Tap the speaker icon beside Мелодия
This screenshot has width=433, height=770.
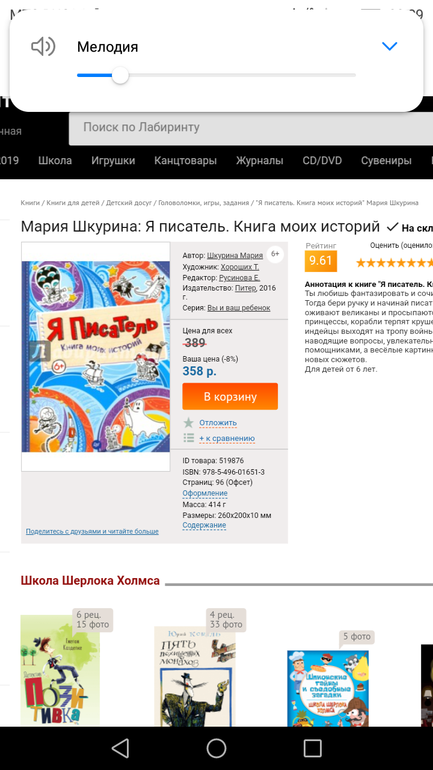click(x=43, y=47)
